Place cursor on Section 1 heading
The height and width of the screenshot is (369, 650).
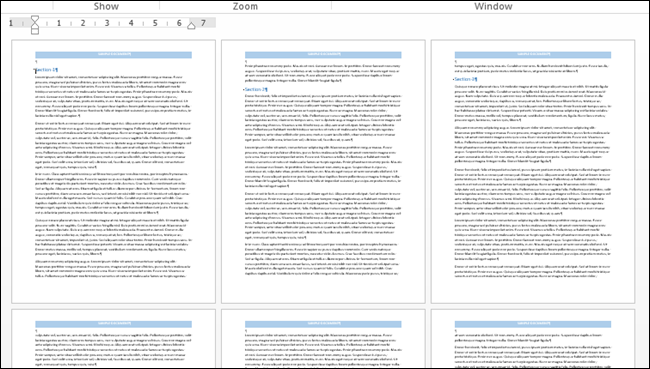pos(46,70)
